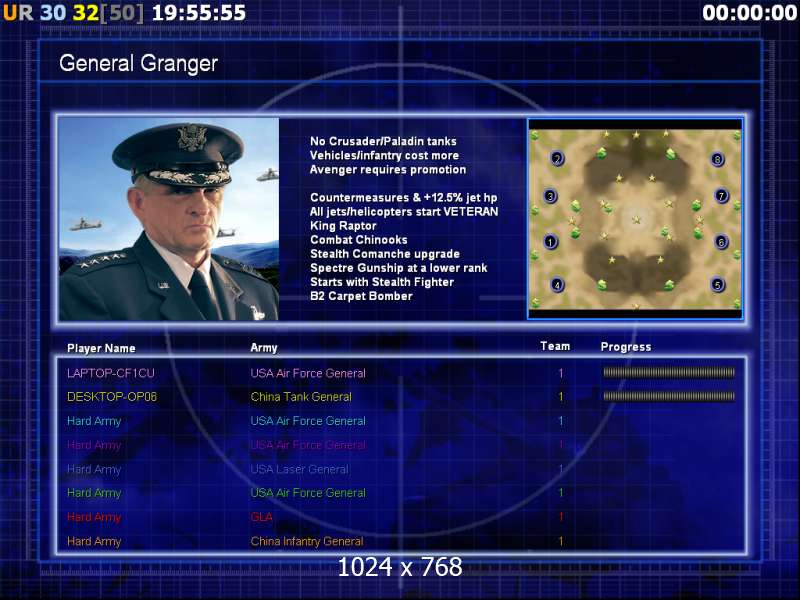
Task: Click the Player Name column header
Action: pyautogui.click(x=101, y=348)
